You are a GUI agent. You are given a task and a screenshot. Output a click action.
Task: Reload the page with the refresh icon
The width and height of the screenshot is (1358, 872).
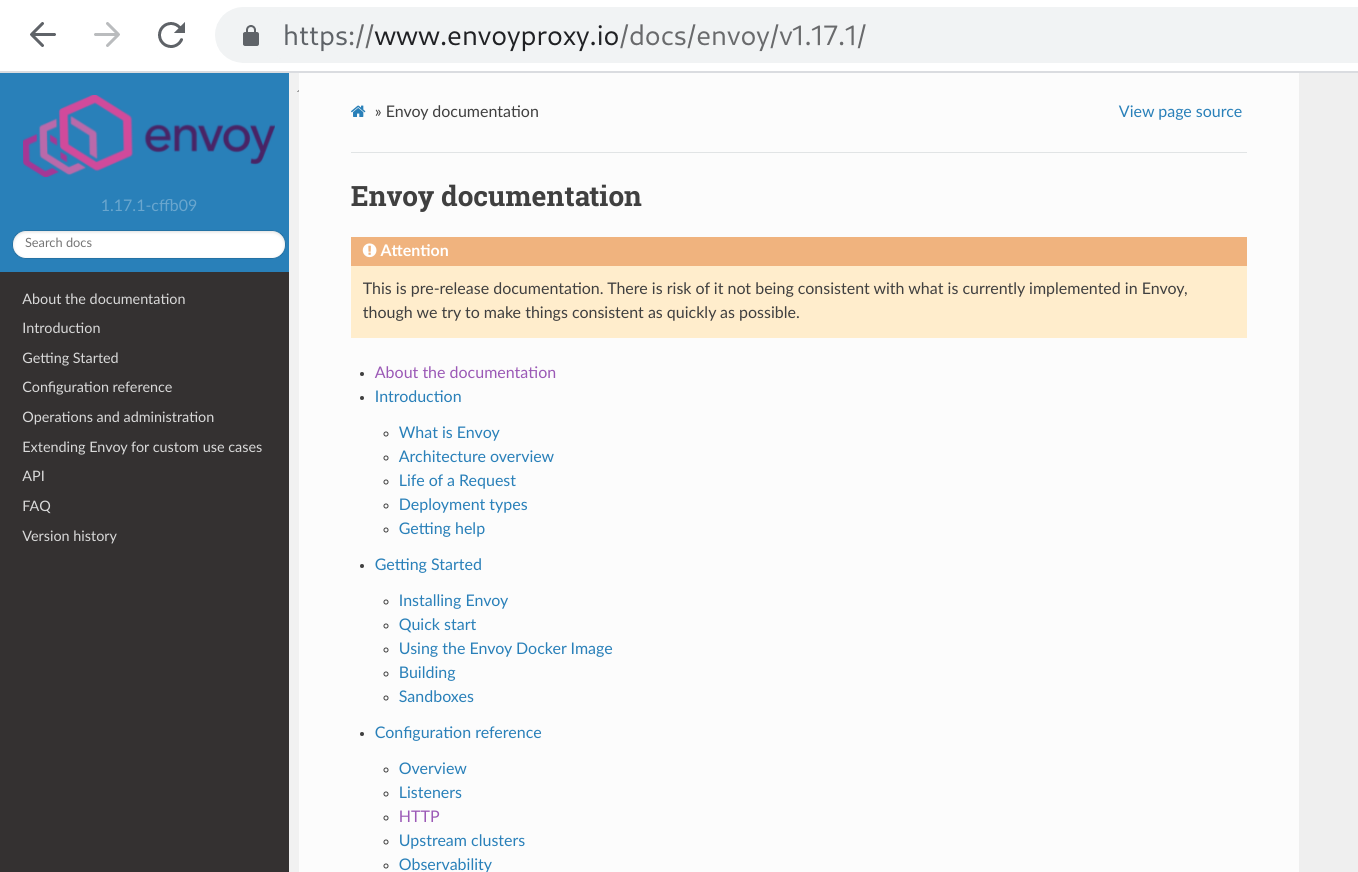coord(172,36)
